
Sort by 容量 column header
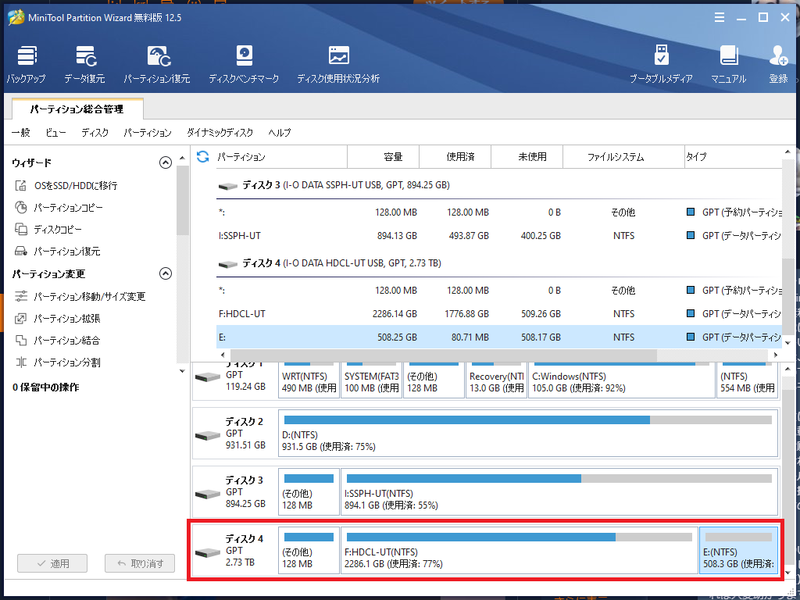[383, 157]
